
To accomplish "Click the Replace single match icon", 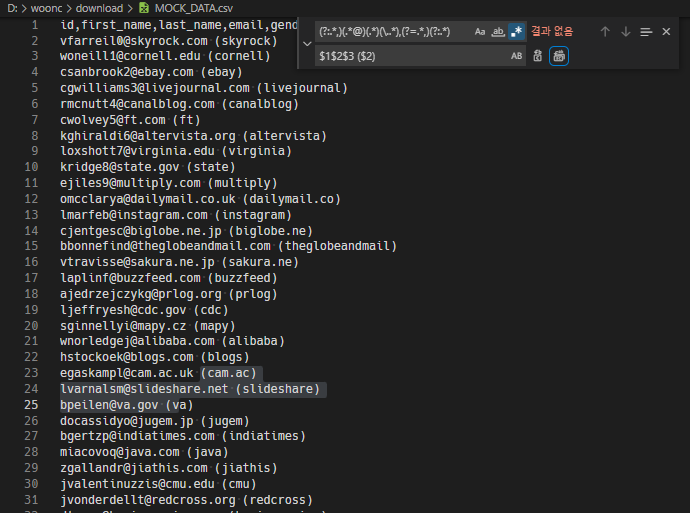I will [537, 56].
